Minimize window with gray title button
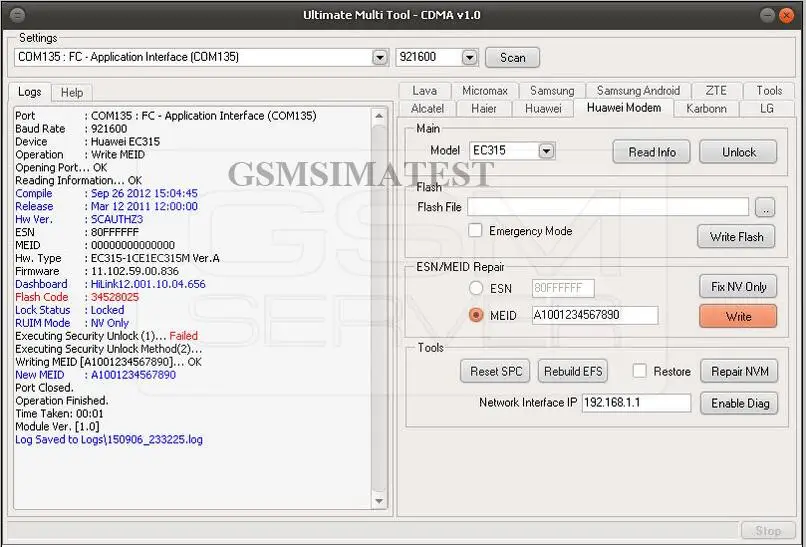The width and height of the screenshot is (806, 547). click(x=767, y=15)
